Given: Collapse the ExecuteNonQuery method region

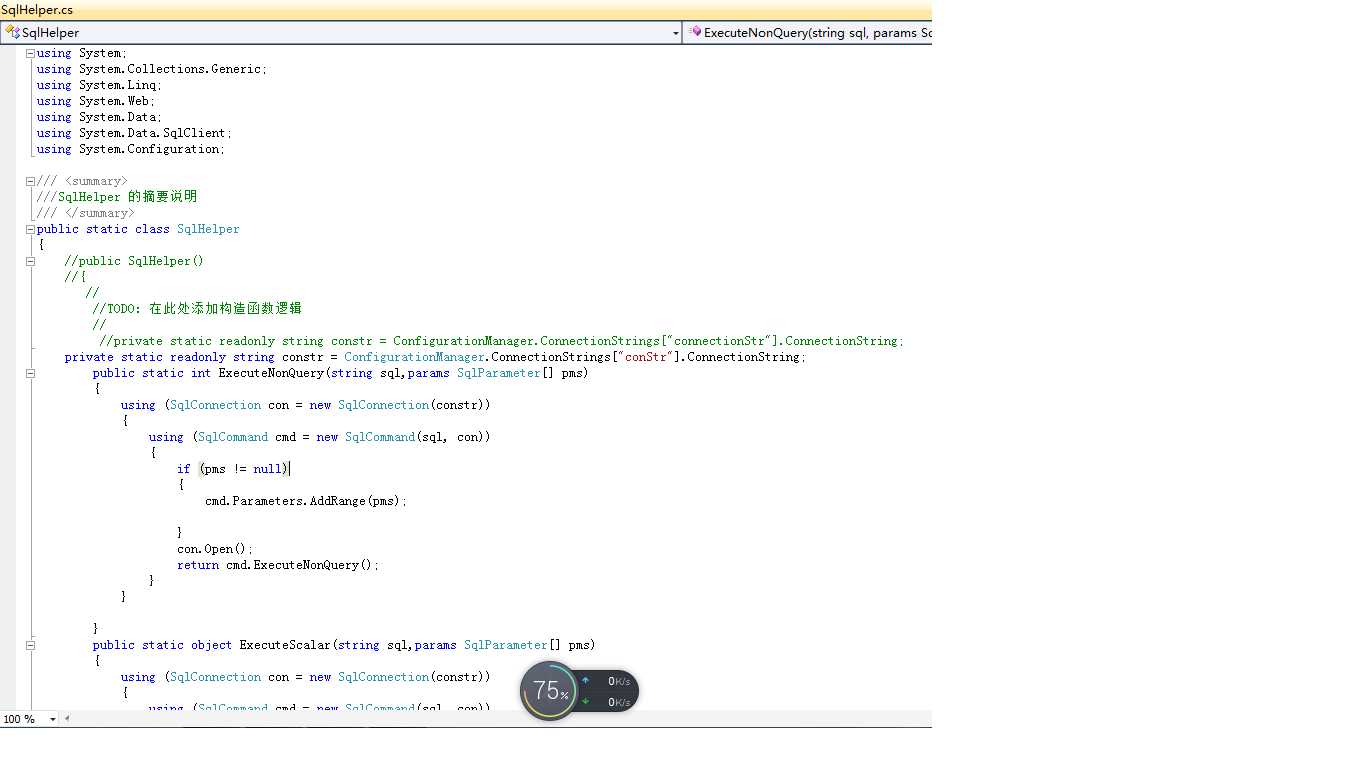Looking at the screenshot, I should 30,373.
